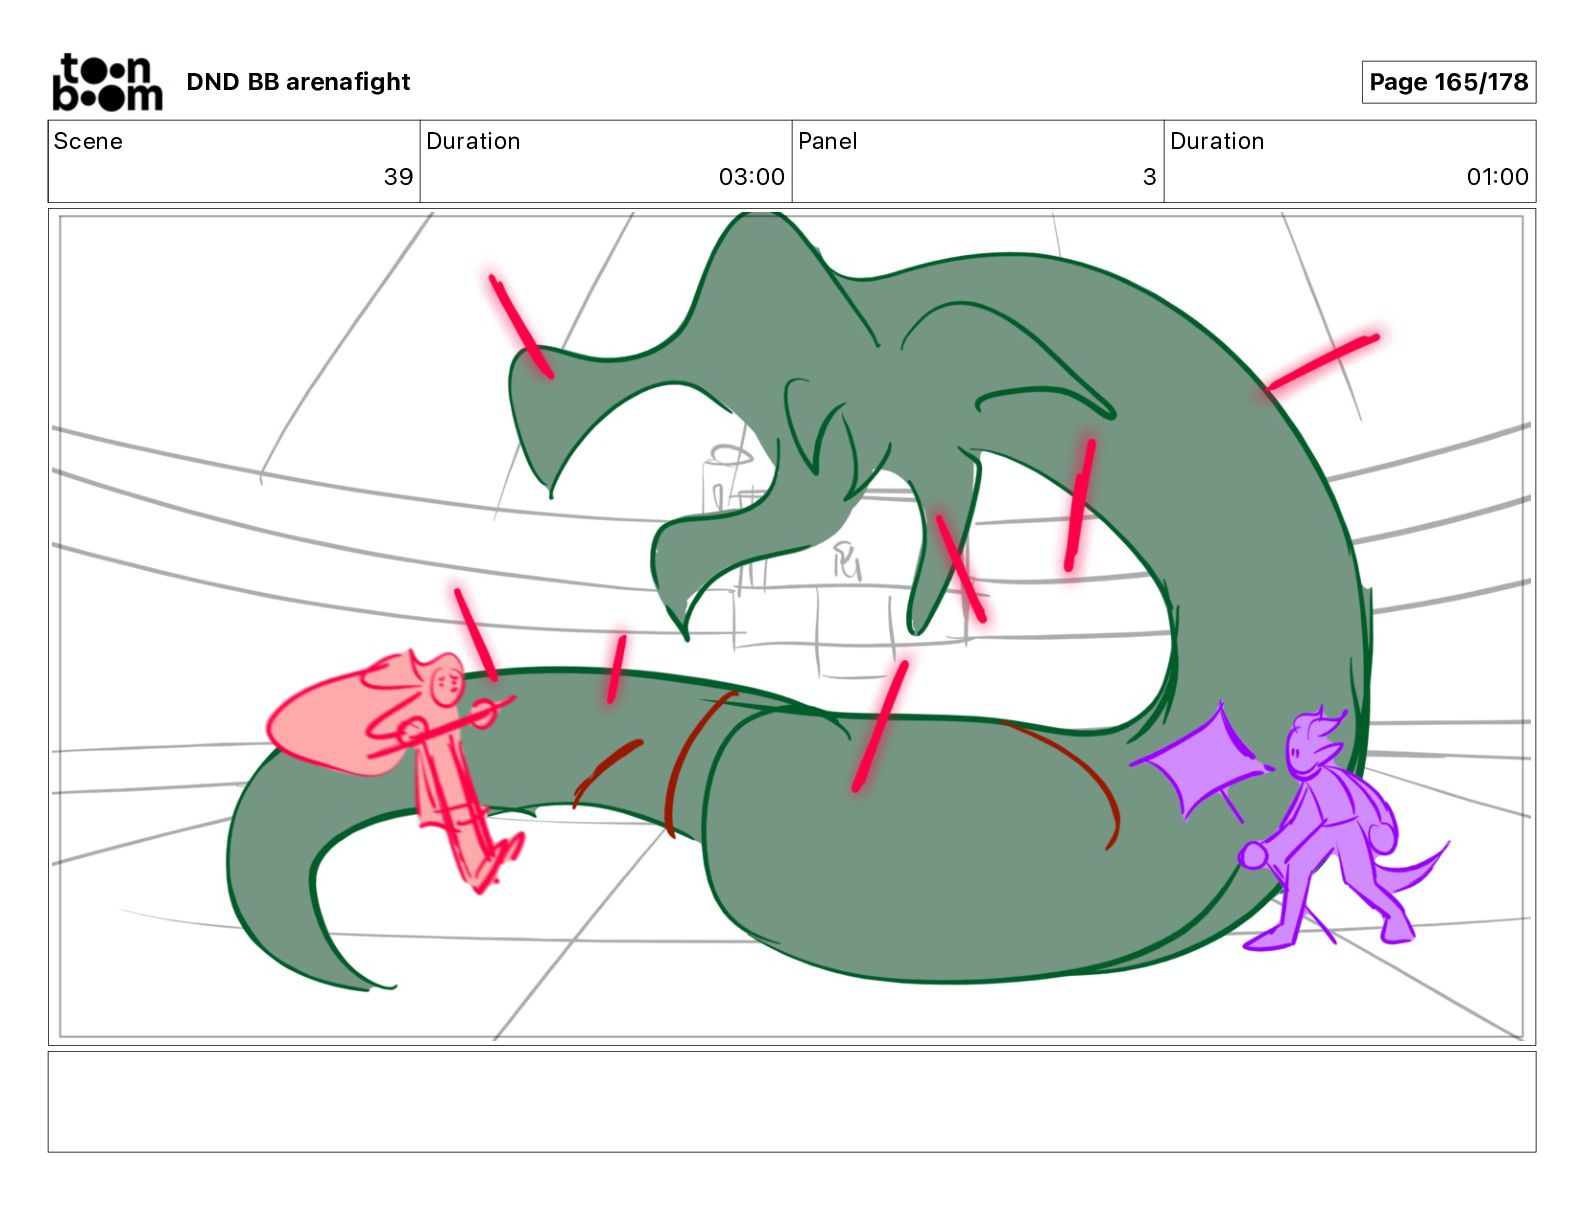
Task: Select panel number '3'
Action: pyautogui.click(x=1149, y=177)
